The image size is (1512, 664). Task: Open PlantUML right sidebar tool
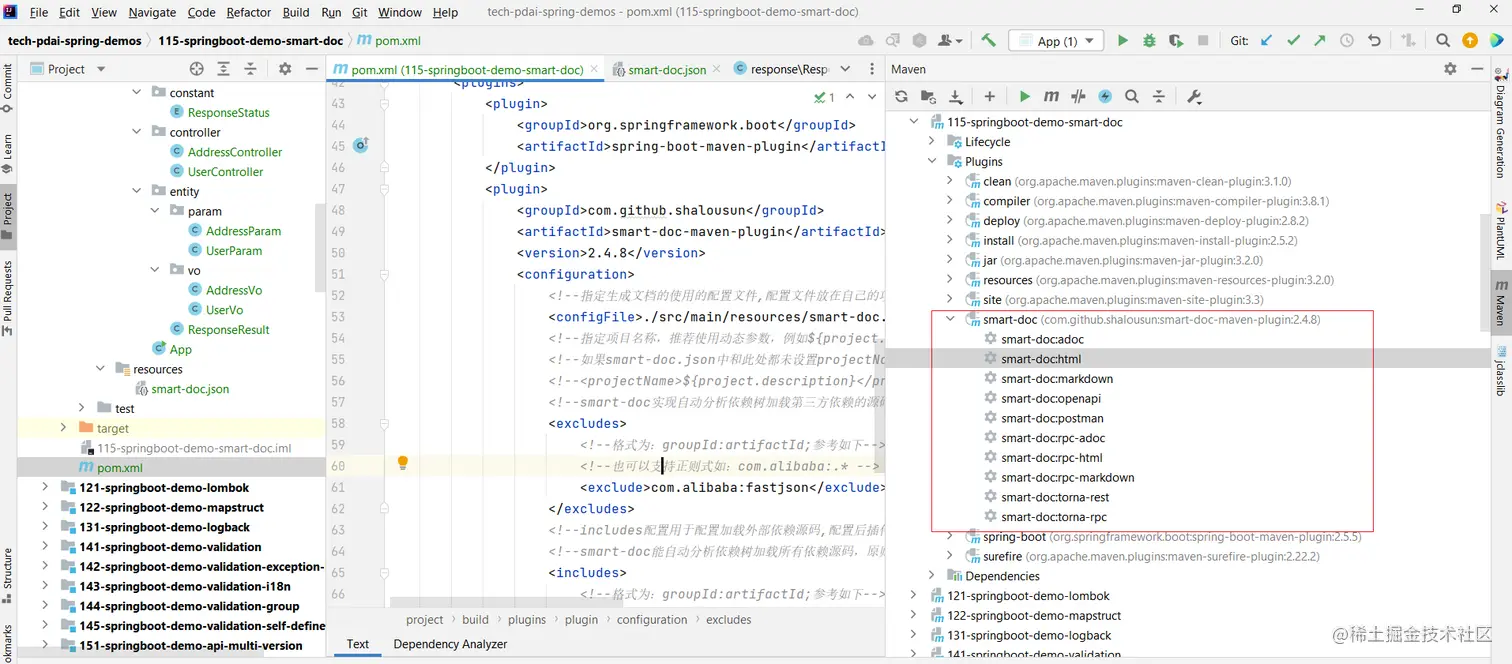pos(1501,229)
